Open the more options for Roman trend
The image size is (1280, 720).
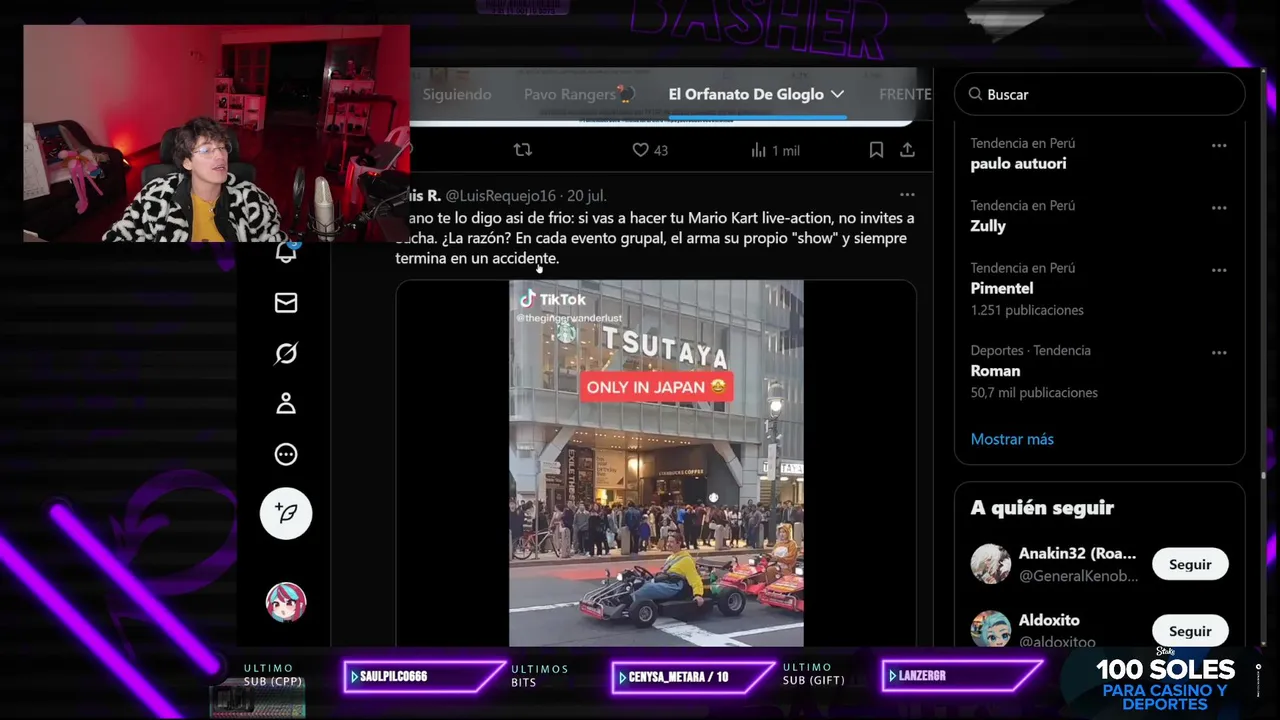(x=1219, y=352)
